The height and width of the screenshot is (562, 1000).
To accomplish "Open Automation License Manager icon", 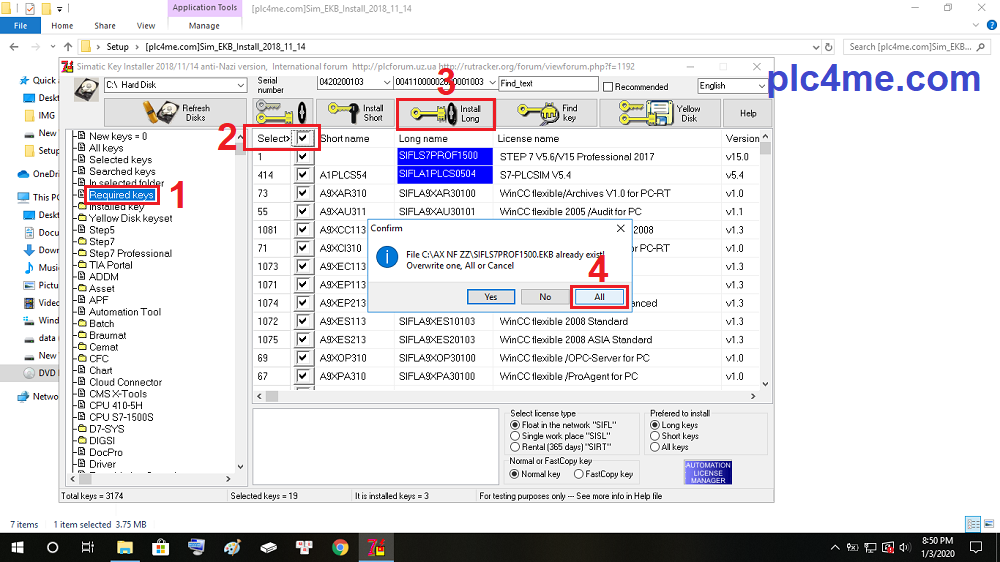I will tap(708, 472).
